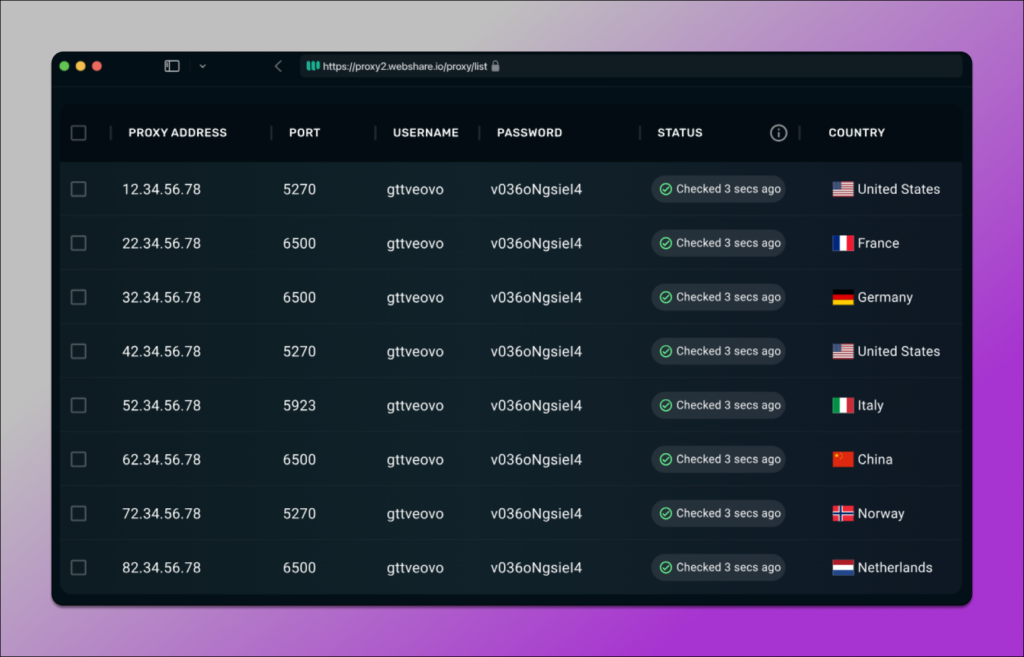Image resolution: width=1024 pixels, height=657 pixels.
Task: Click the back arrow in the browser toolbar
Action: point(278,65)
